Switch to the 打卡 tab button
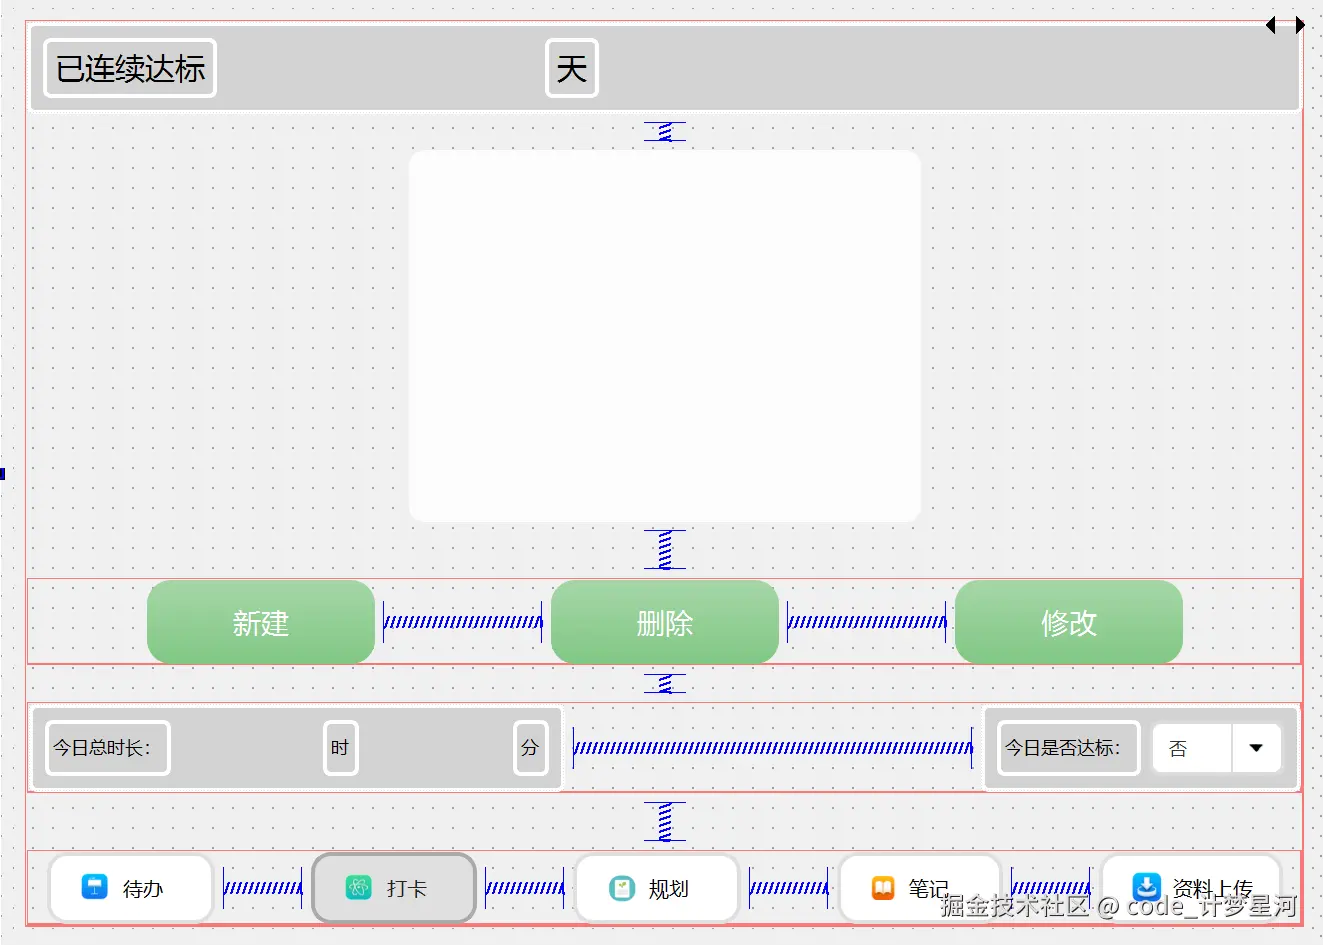Viewport: 1323px width, 945px height. 394,888
